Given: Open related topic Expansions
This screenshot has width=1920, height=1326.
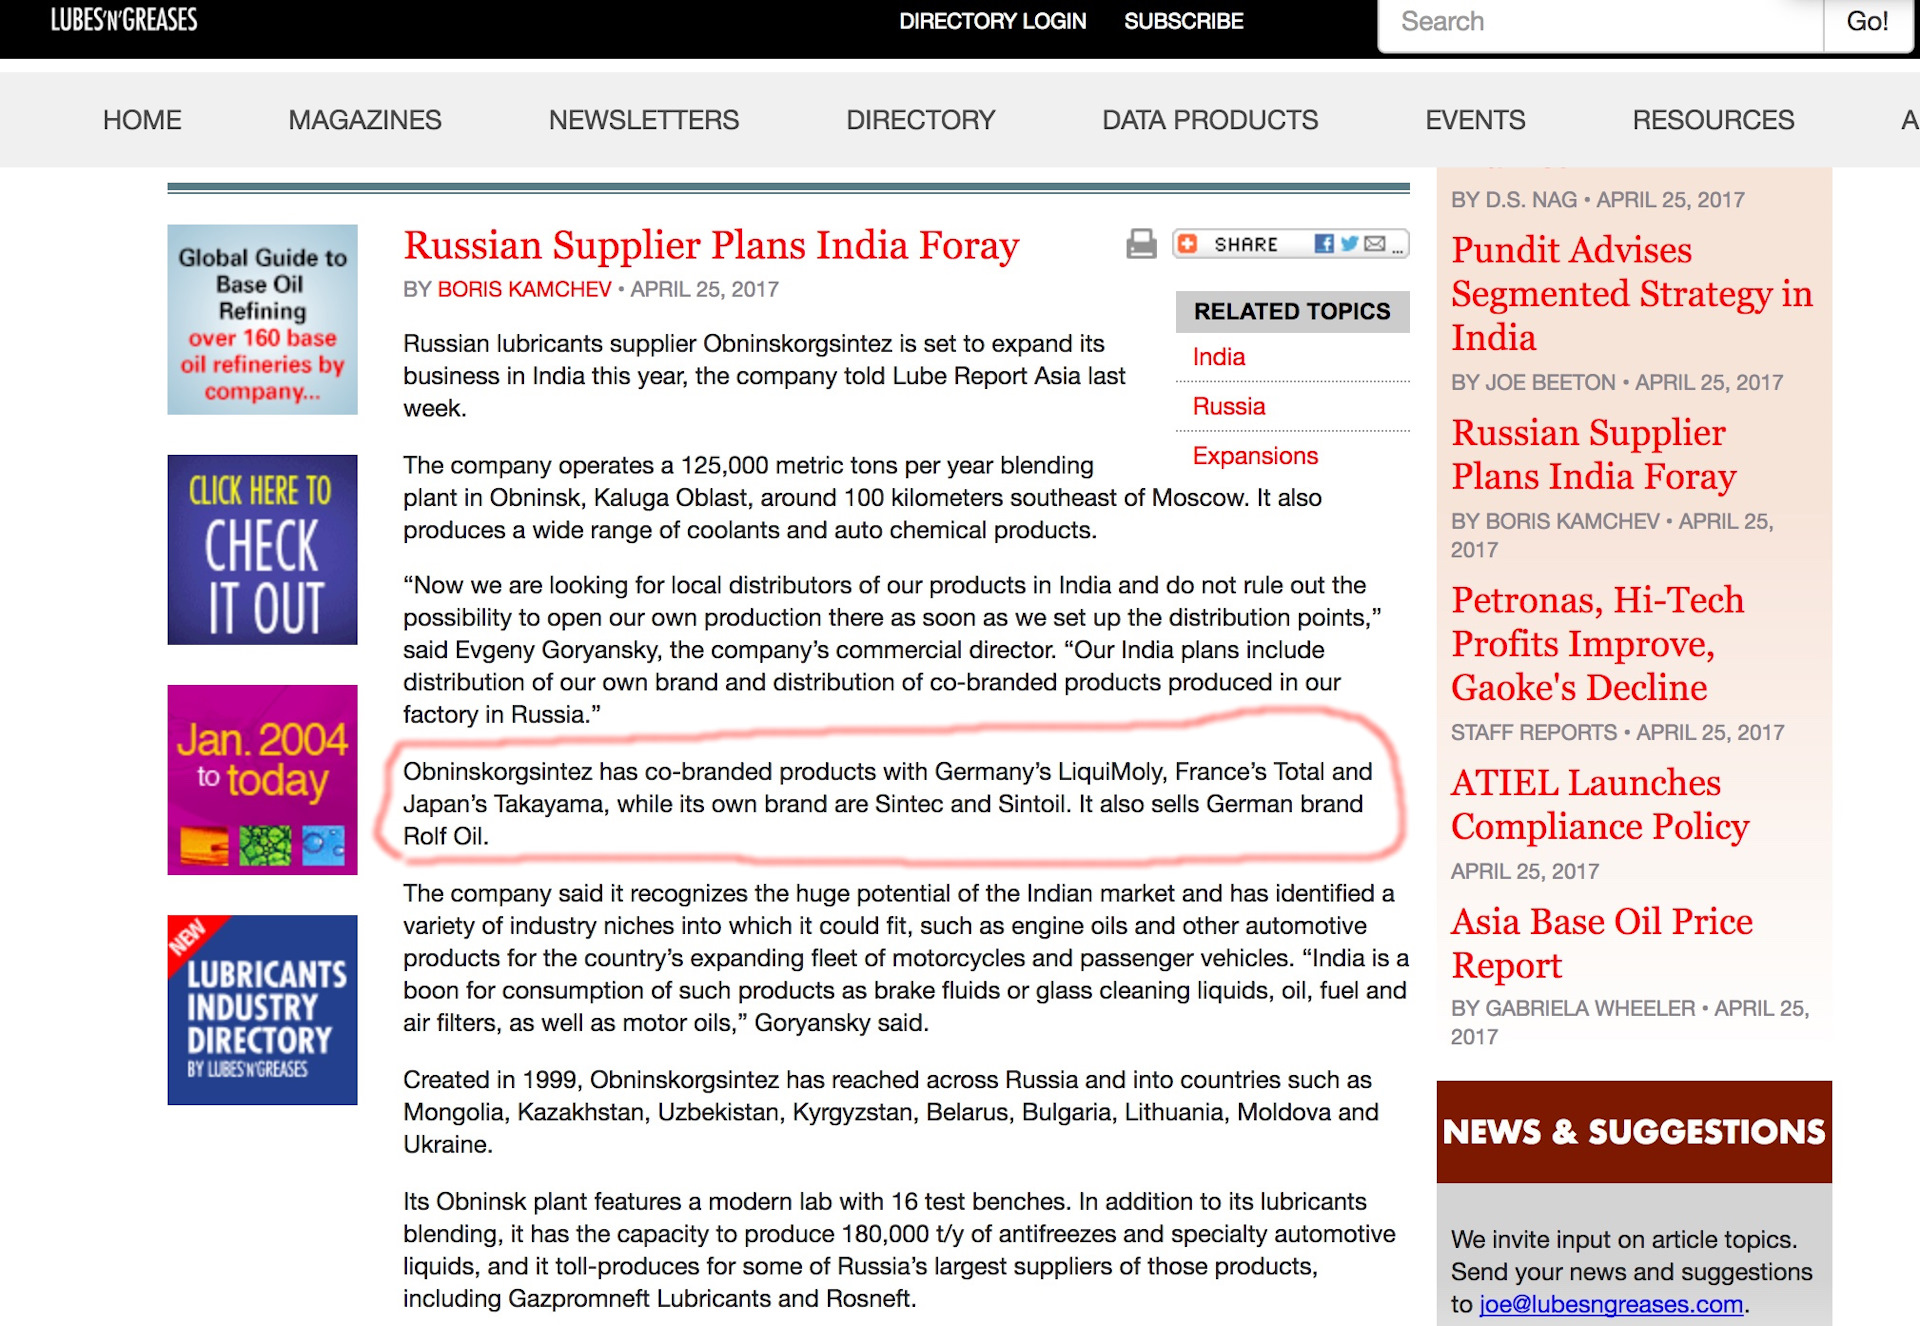Looking at the screenshot, I should tap(1255, 456).
